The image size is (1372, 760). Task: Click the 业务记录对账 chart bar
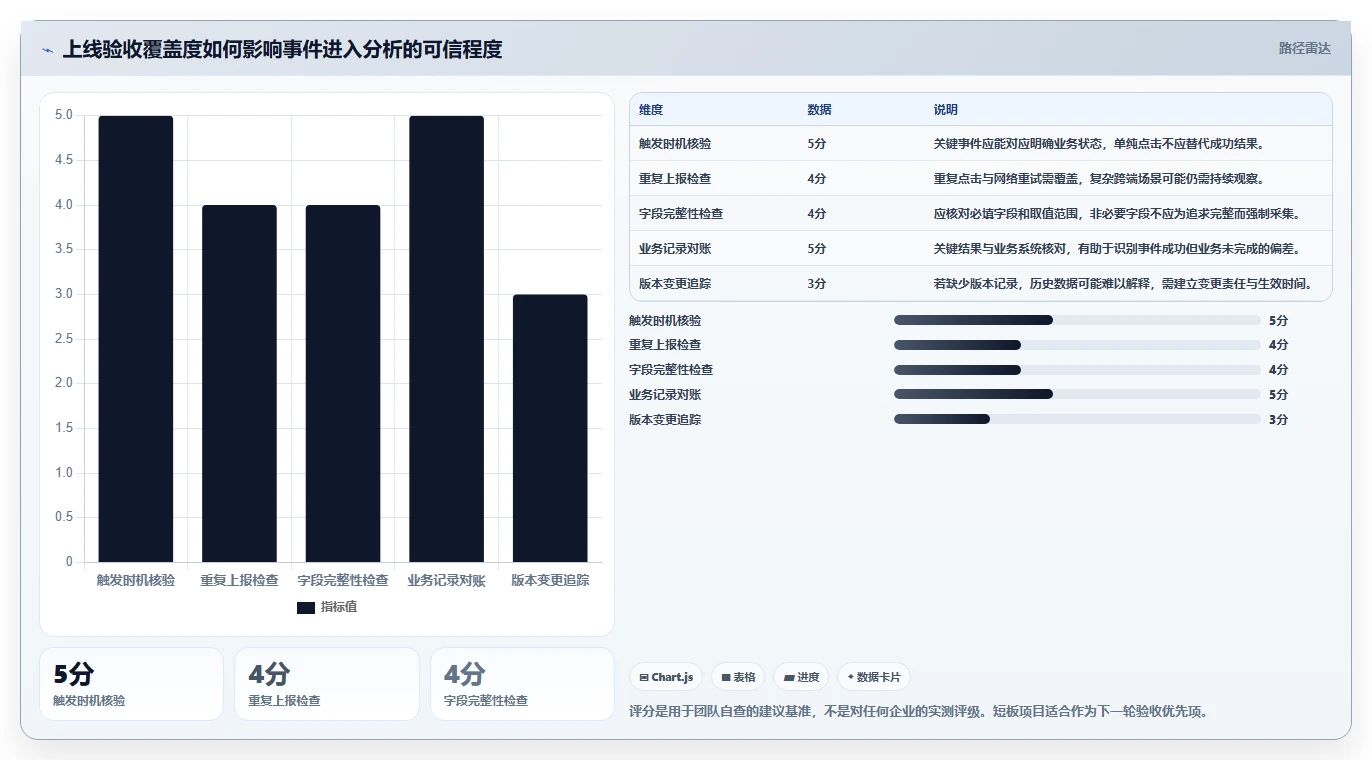tap(446, 339)
